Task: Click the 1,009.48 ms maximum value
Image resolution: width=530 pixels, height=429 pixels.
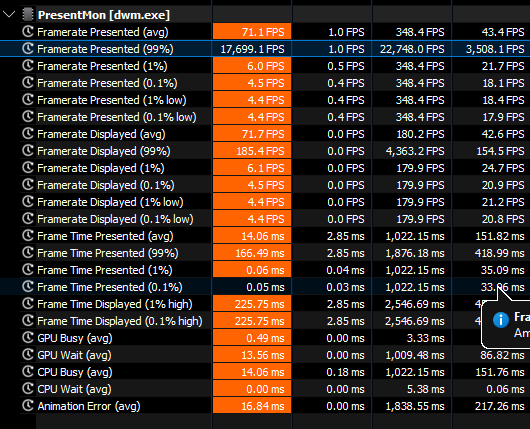Action: coord(415,355)
